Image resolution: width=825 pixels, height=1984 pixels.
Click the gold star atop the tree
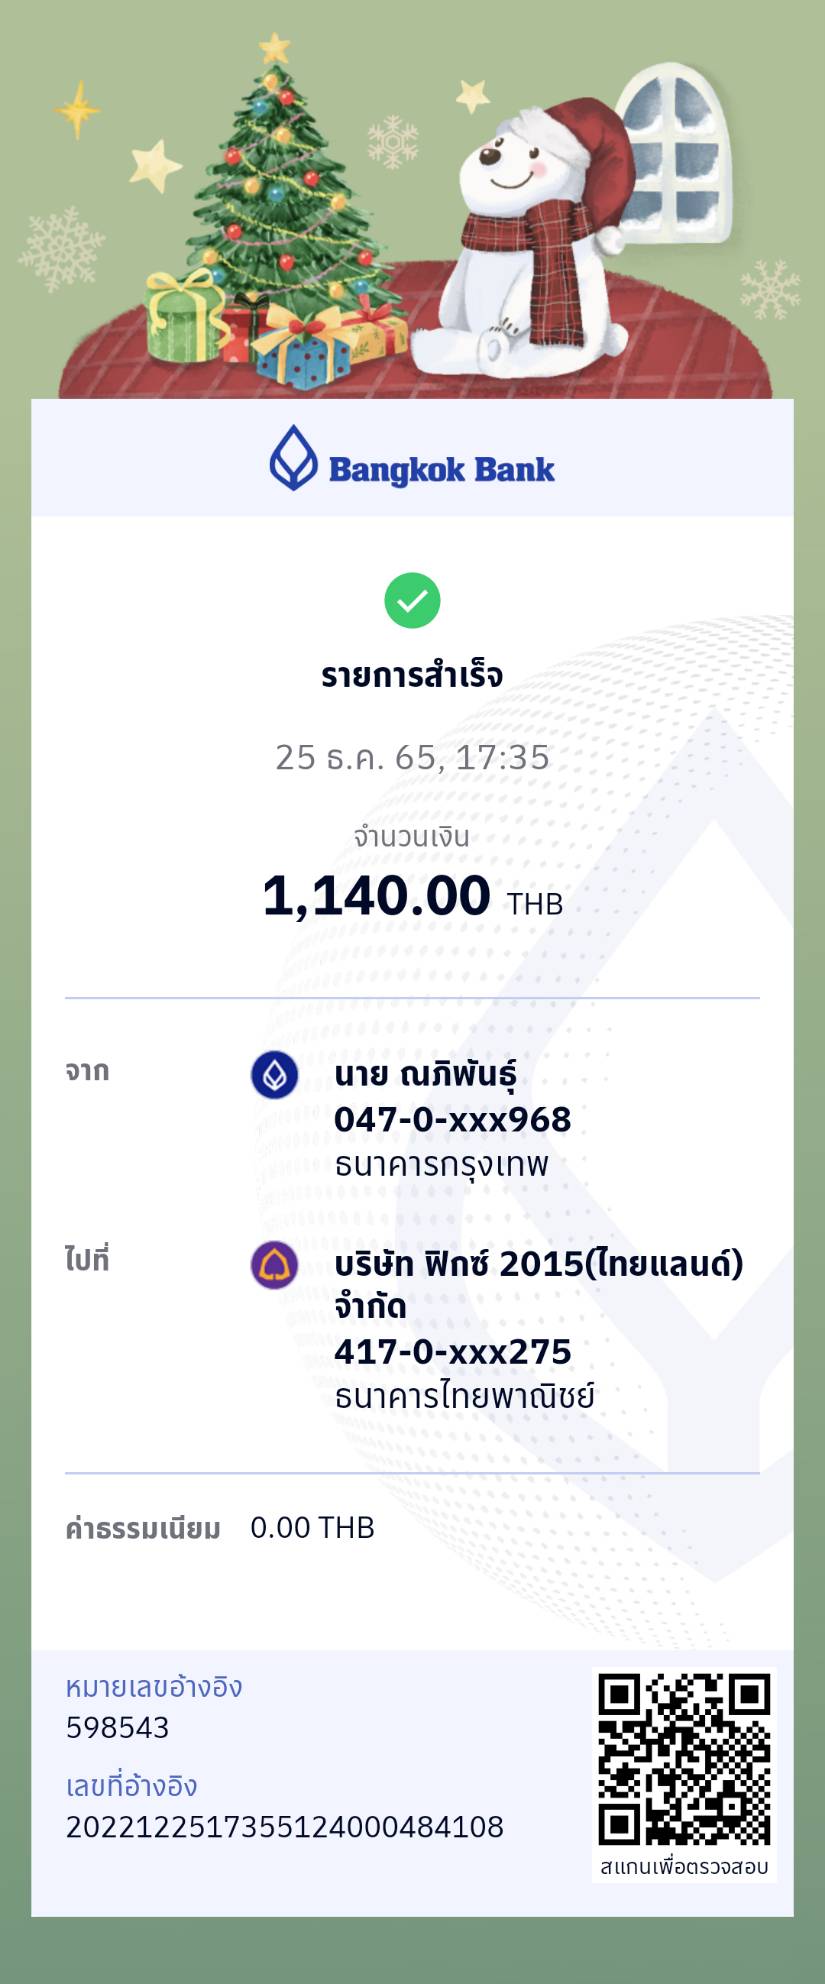click(x=274, y=47)
